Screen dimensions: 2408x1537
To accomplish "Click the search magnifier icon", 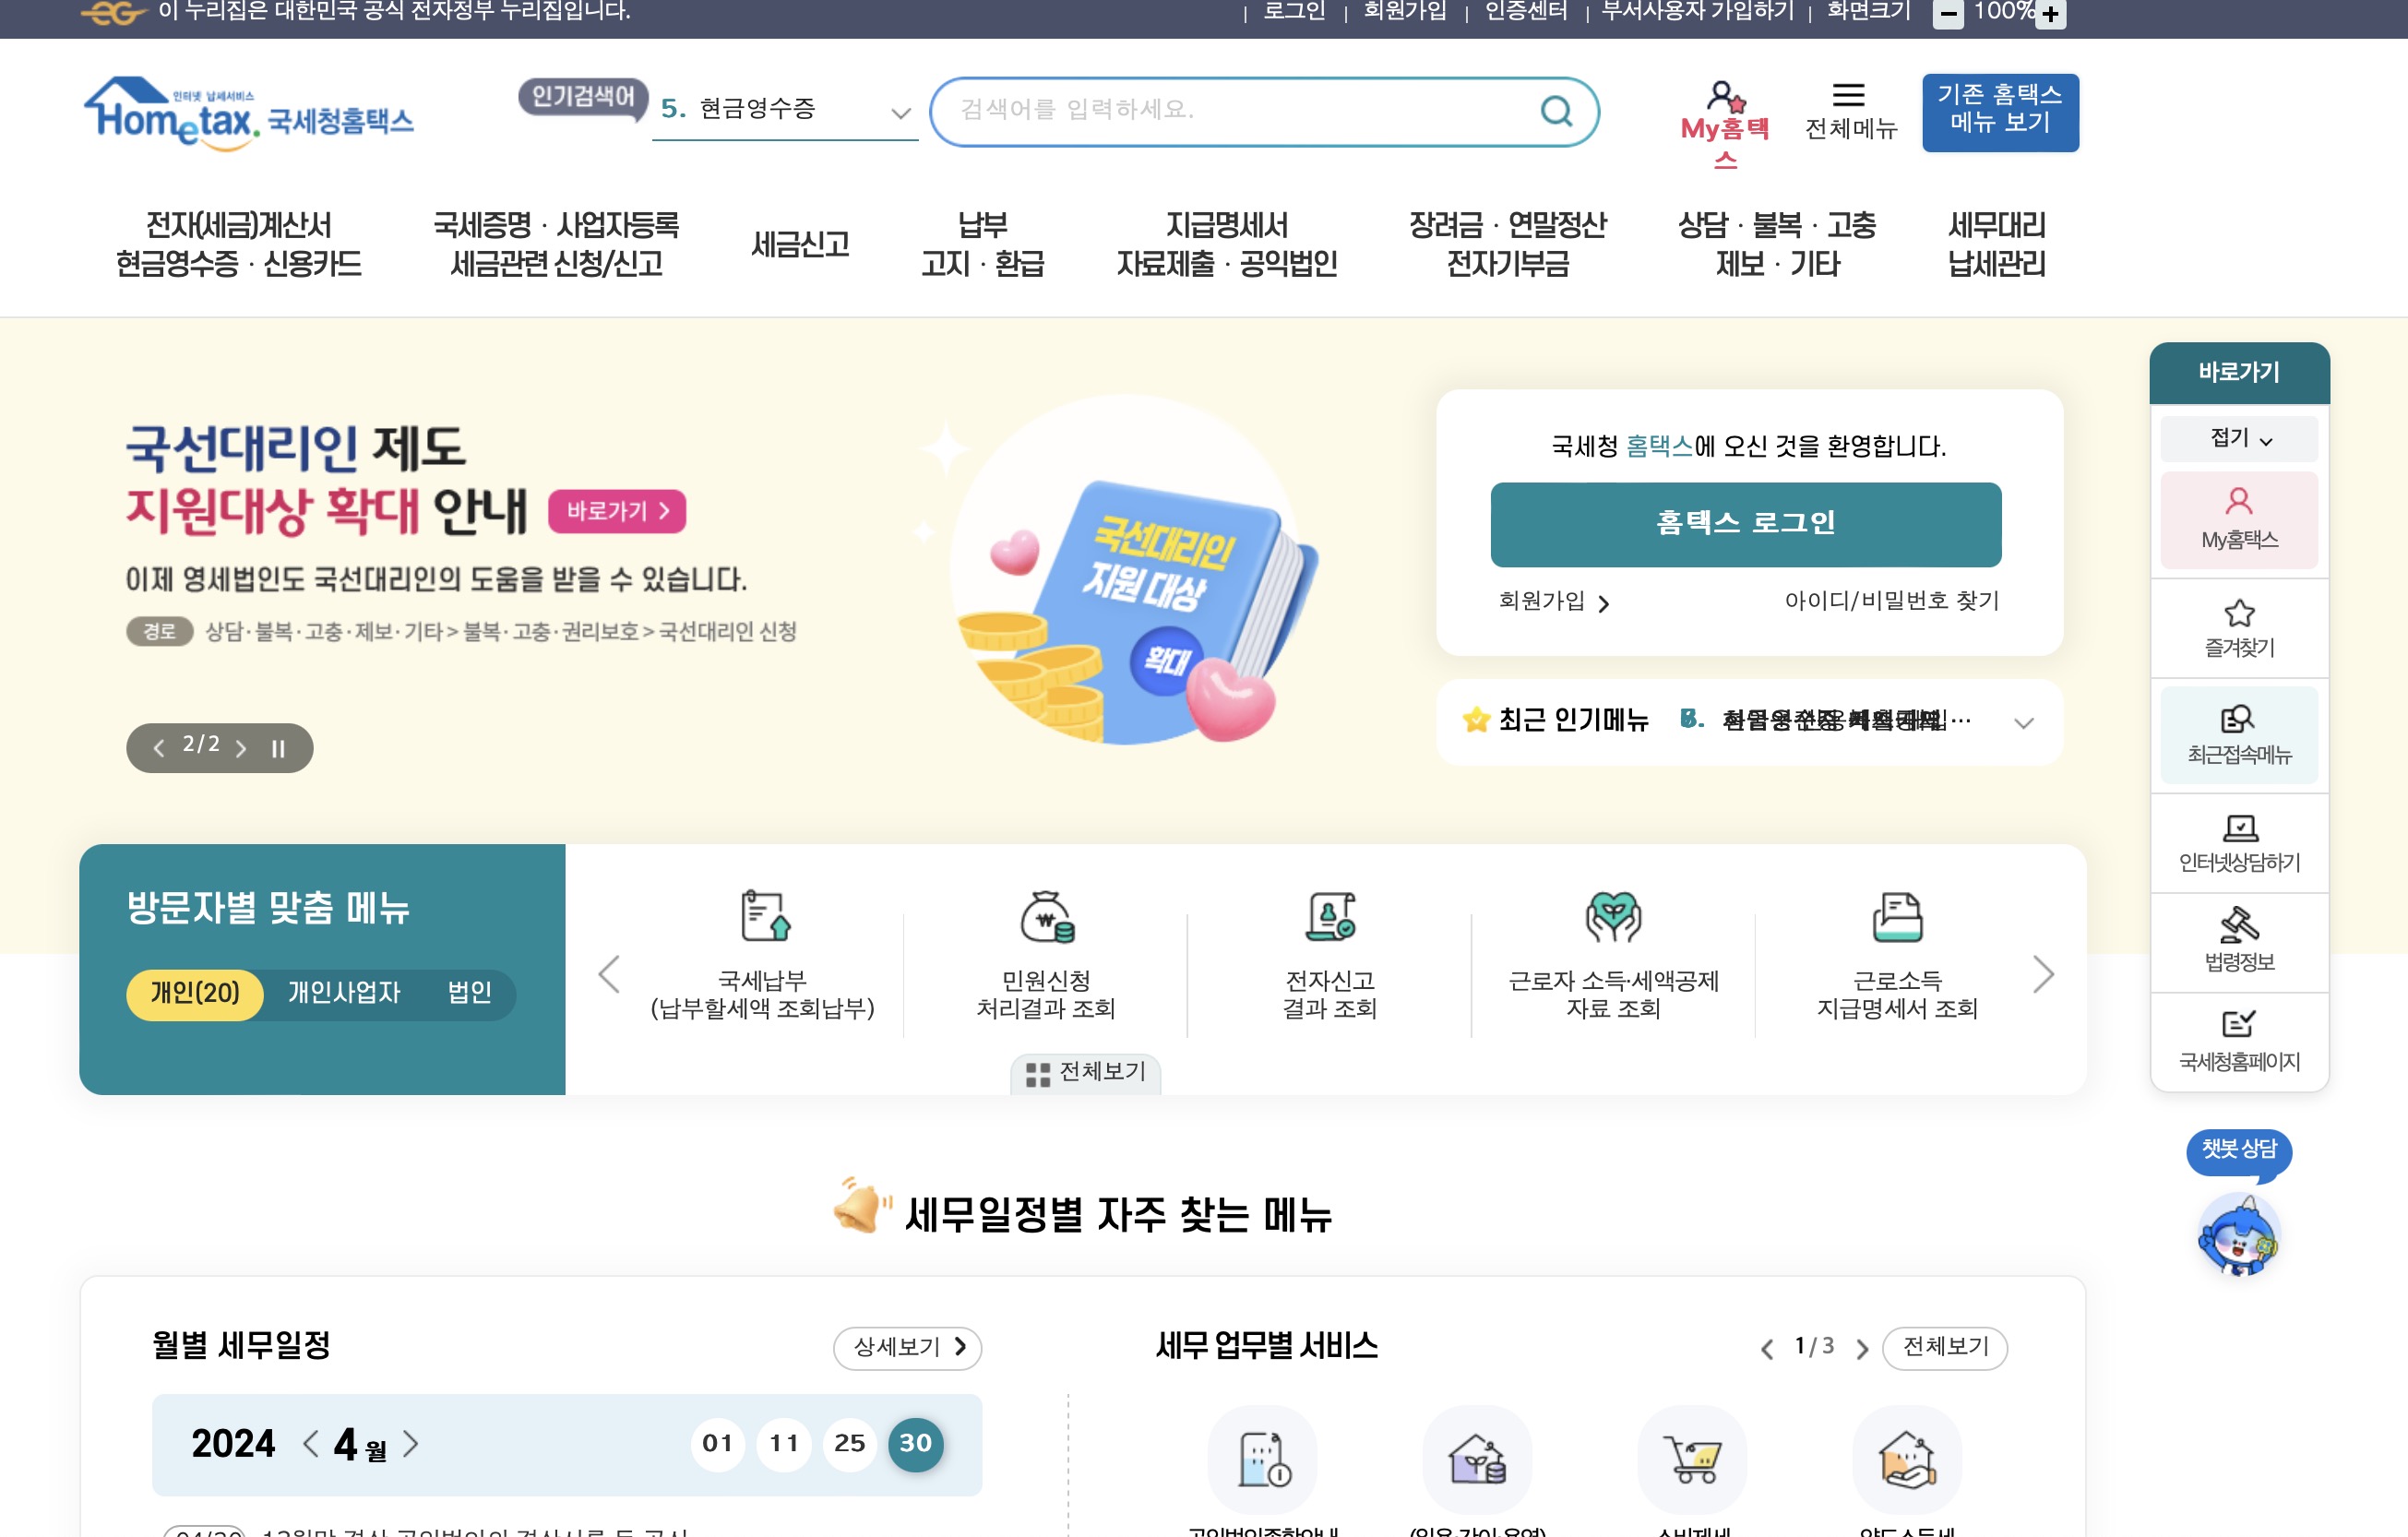I will tap(1555, 110).
